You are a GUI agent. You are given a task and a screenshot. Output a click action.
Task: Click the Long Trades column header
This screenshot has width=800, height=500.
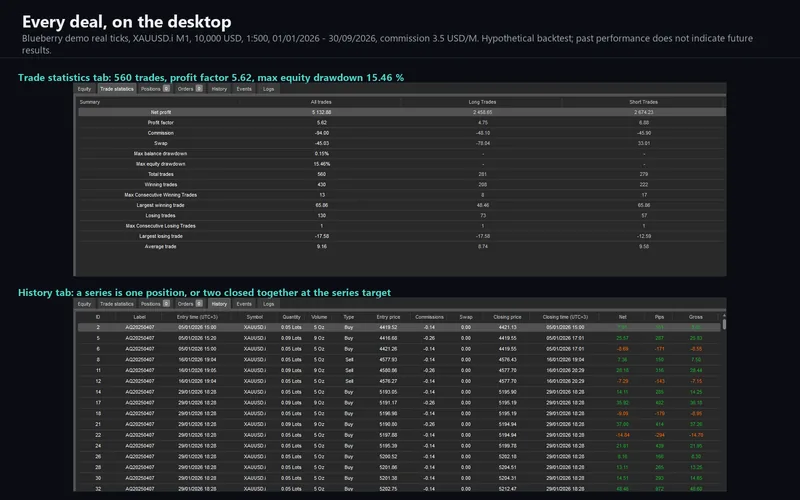(x=482, y=102)
